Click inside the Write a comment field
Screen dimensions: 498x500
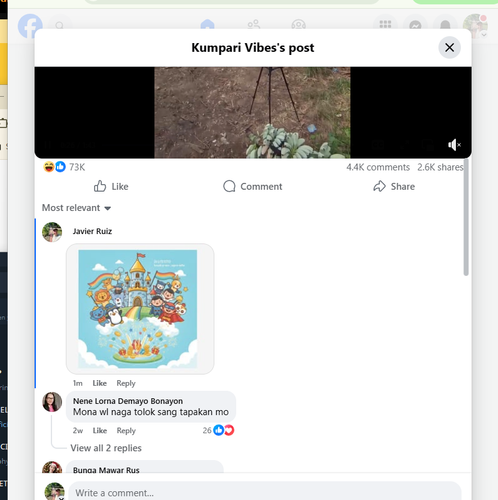tap(265, 492)
